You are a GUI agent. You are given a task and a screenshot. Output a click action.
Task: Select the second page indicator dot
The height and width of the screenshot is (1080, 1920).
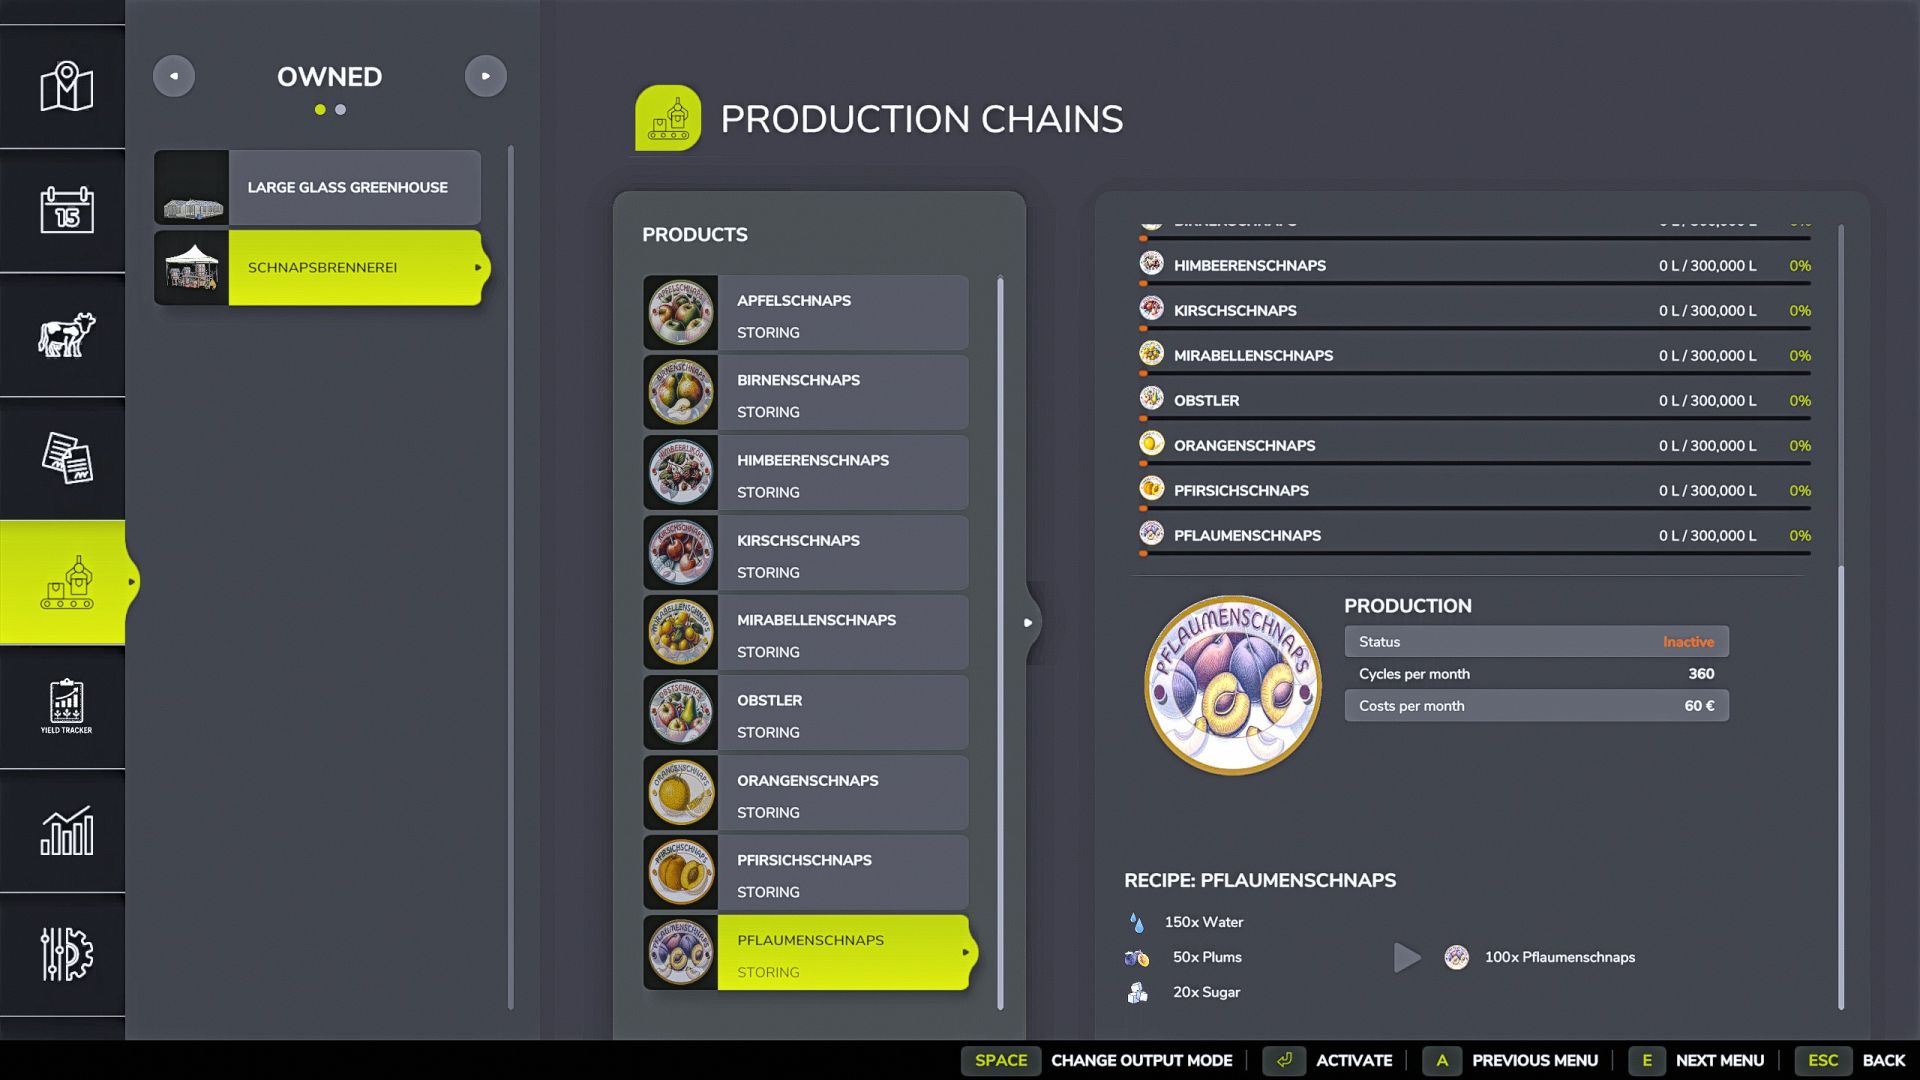click(341, 110)
